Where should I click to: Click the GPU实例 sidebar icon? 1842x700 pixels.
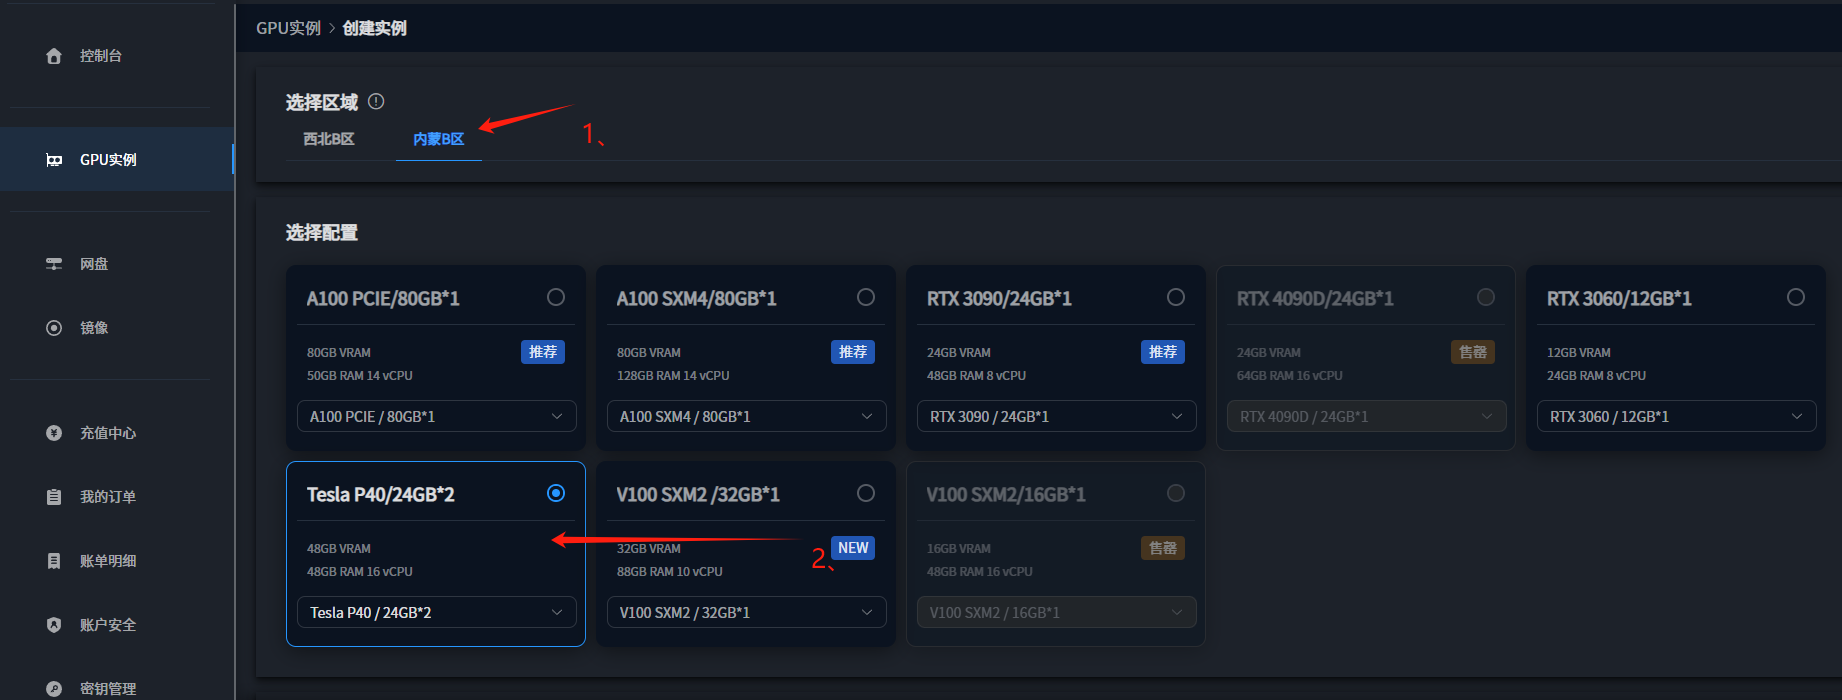(x=54, y=160)
